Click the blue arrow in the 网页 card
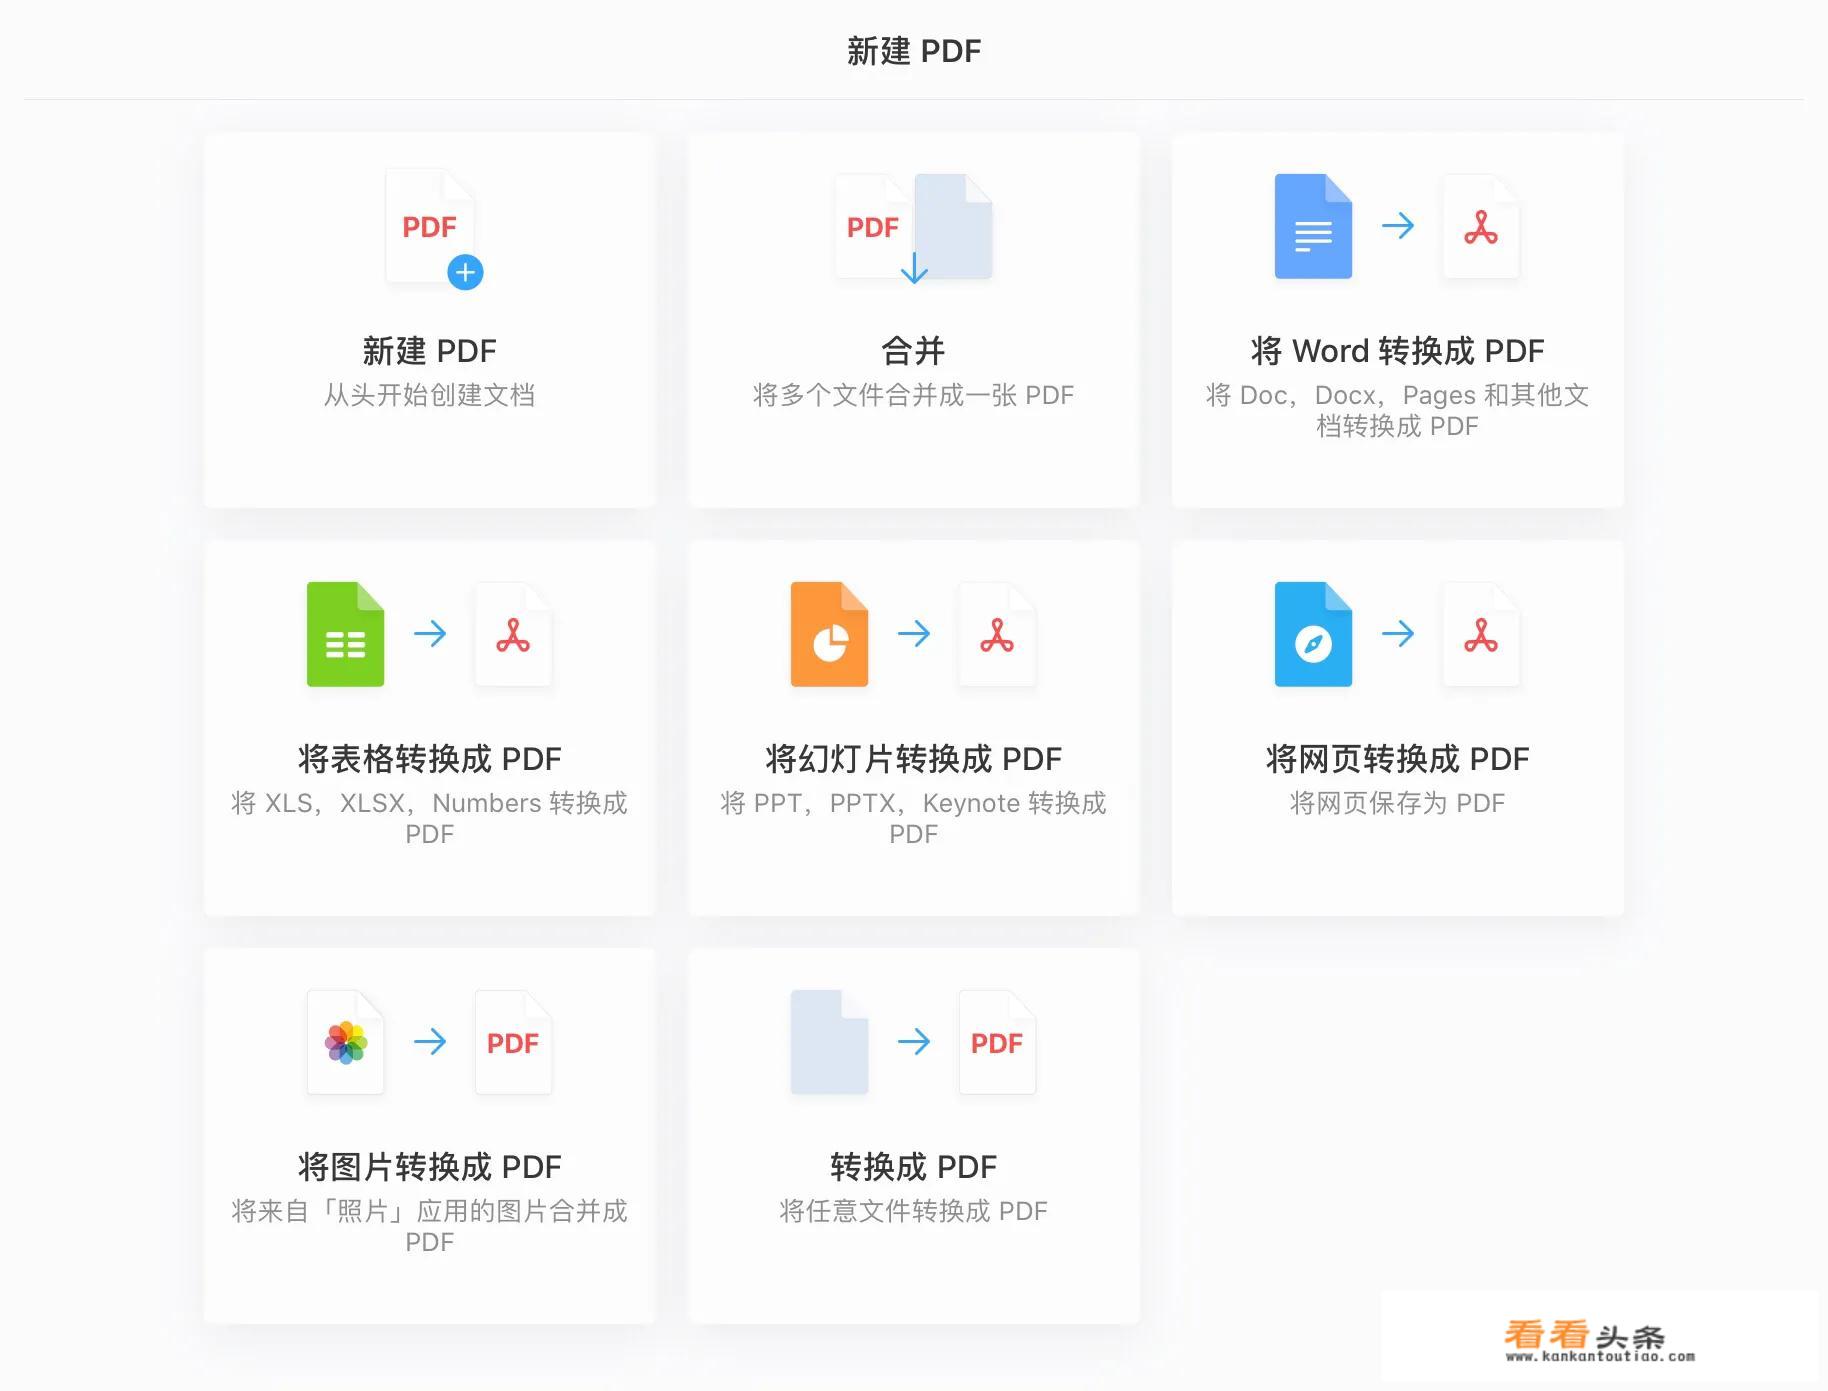The width and height of the screenshot is (1828, 1391). click(1398, 633)
